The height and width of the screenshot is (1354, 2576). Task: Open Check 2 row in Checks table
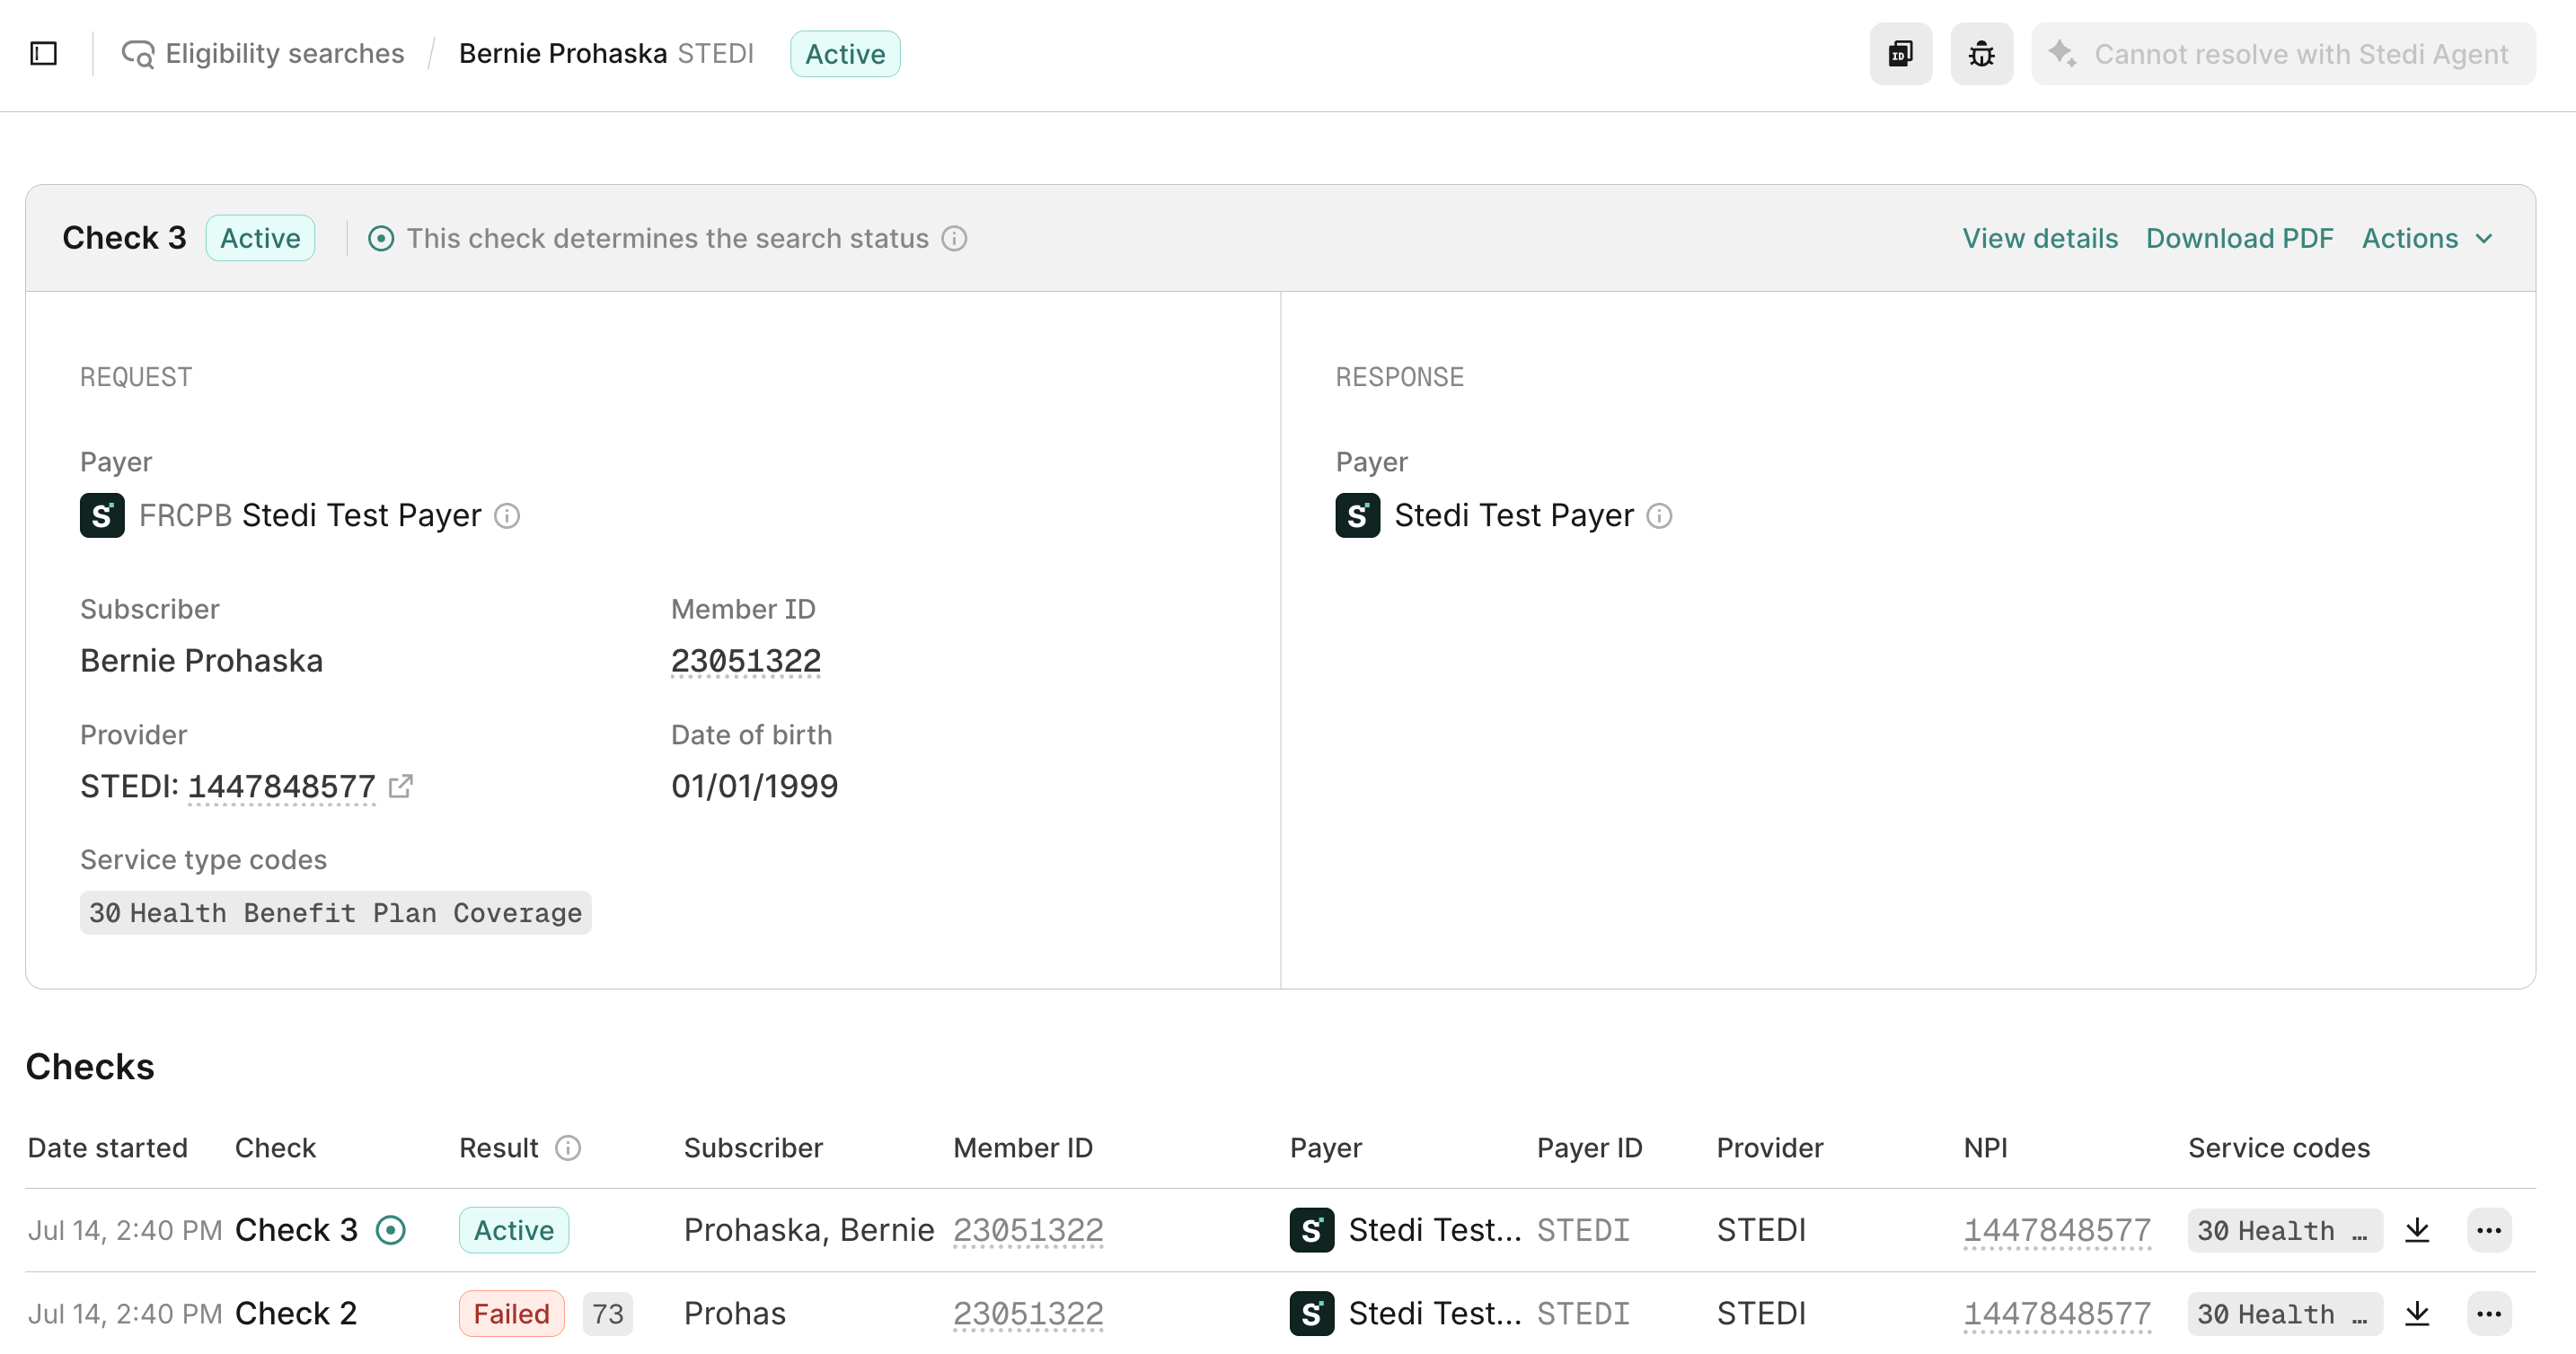1280,1312
